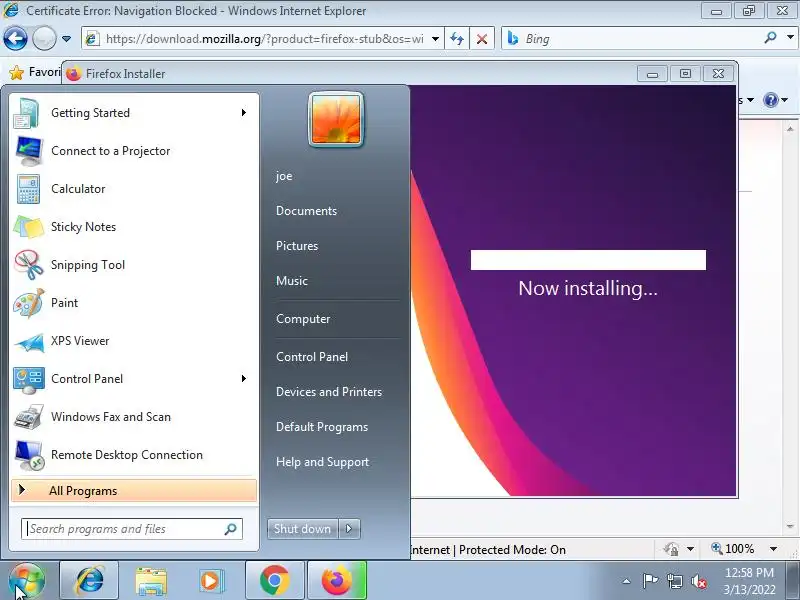Open joe's user folder
This screenshot has height=600, width=800.
[x=284, y=176]
